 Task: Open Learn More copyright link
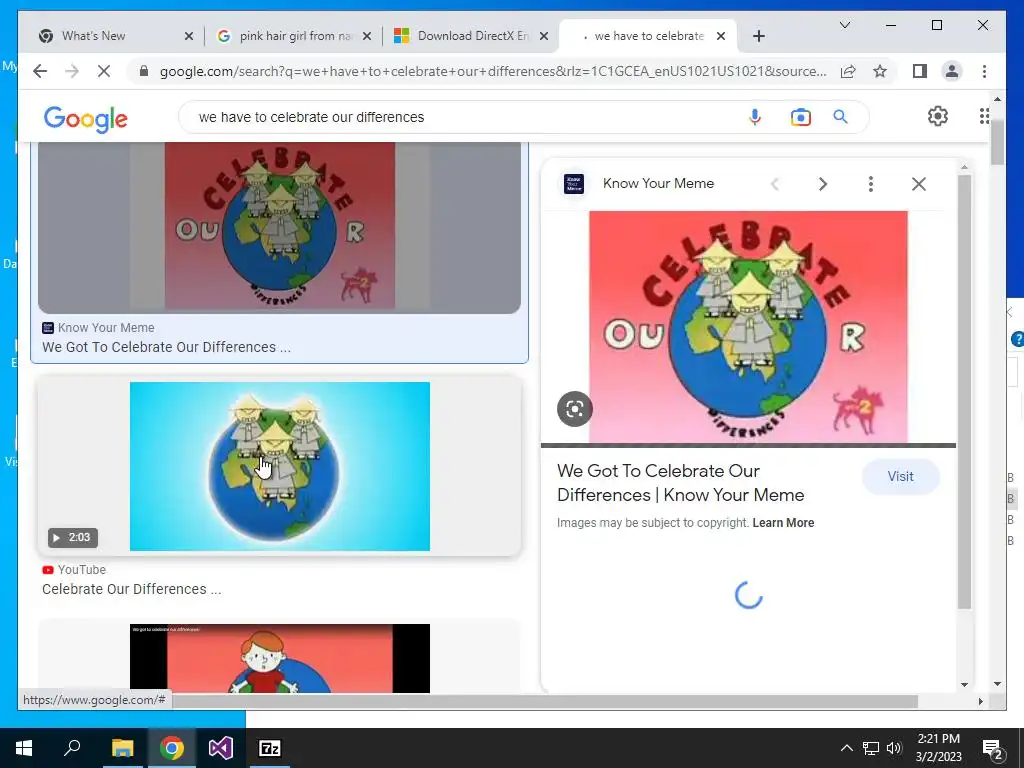pyautogui.click(x=783, y=522)
